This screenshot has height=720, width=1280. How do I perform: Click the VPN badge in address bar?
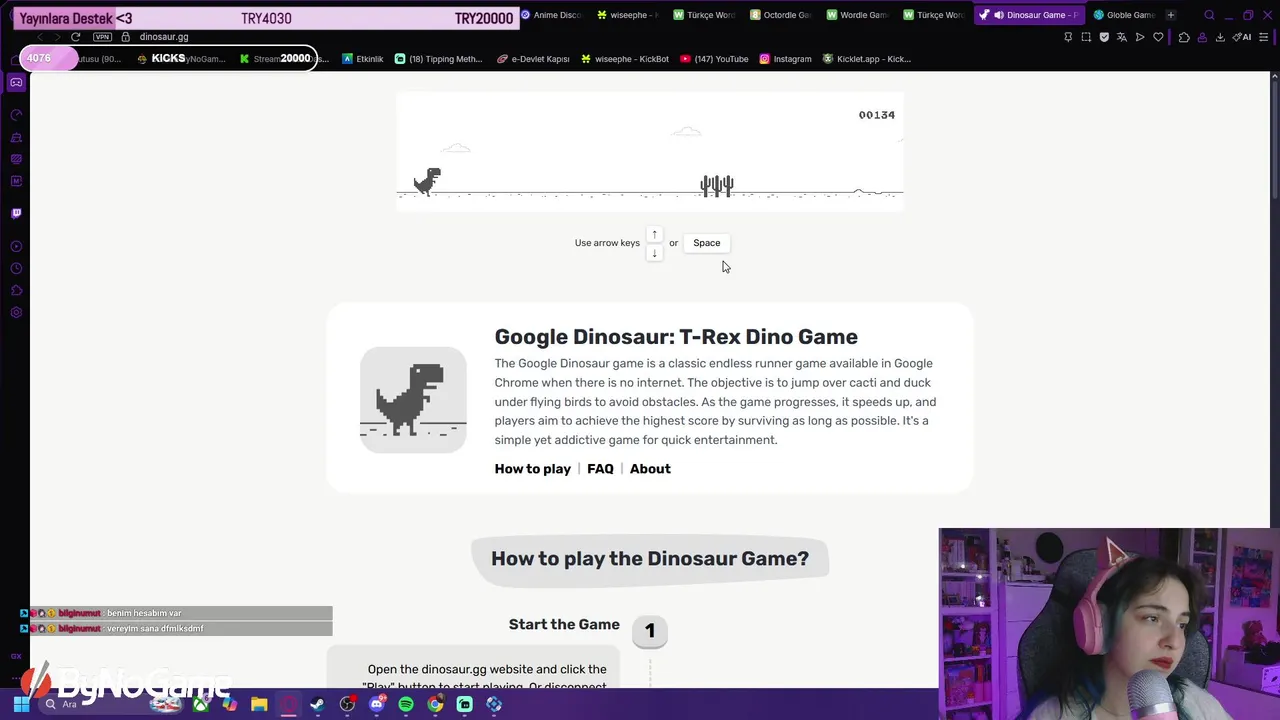click(x=102, y=37)
